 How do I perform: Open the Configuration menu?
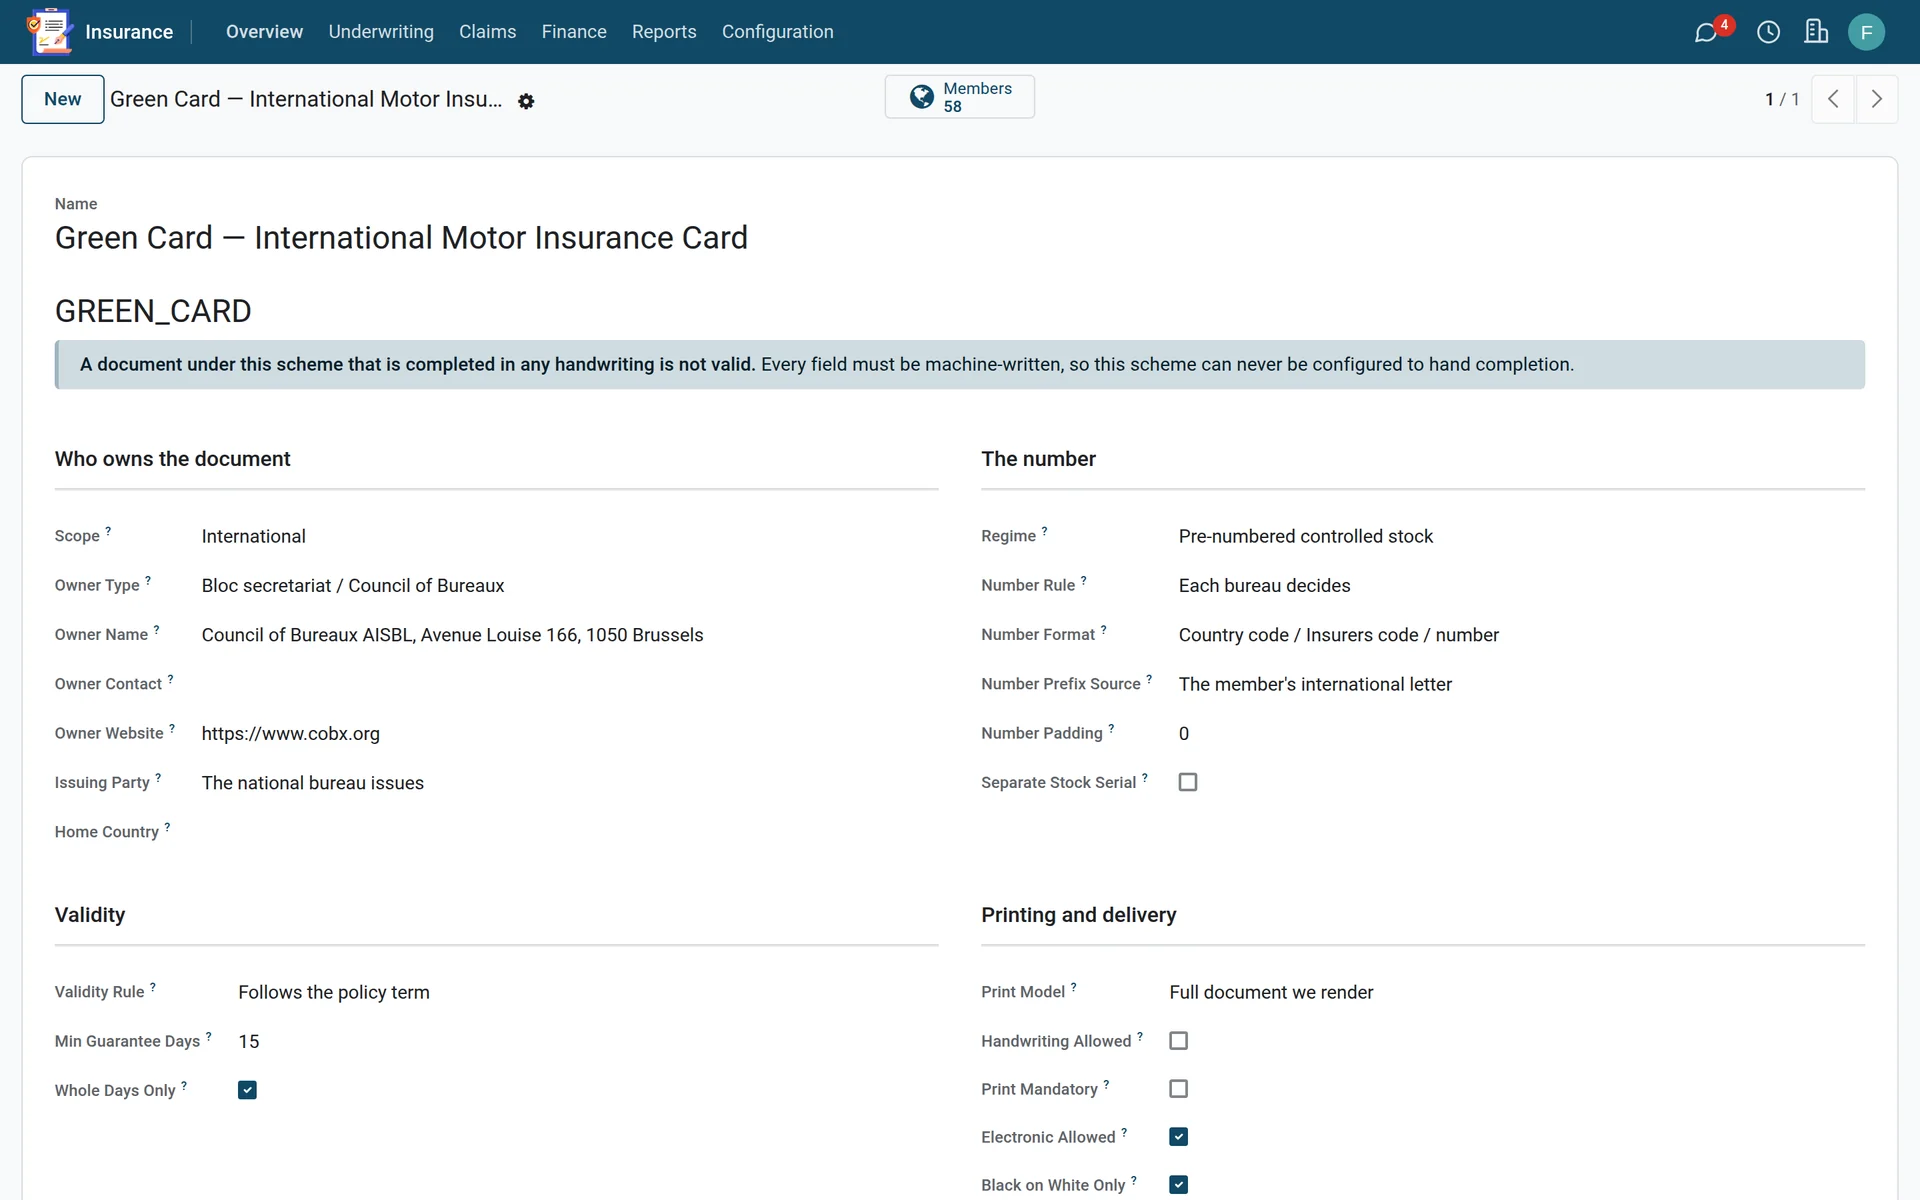(x=778, y=32)
